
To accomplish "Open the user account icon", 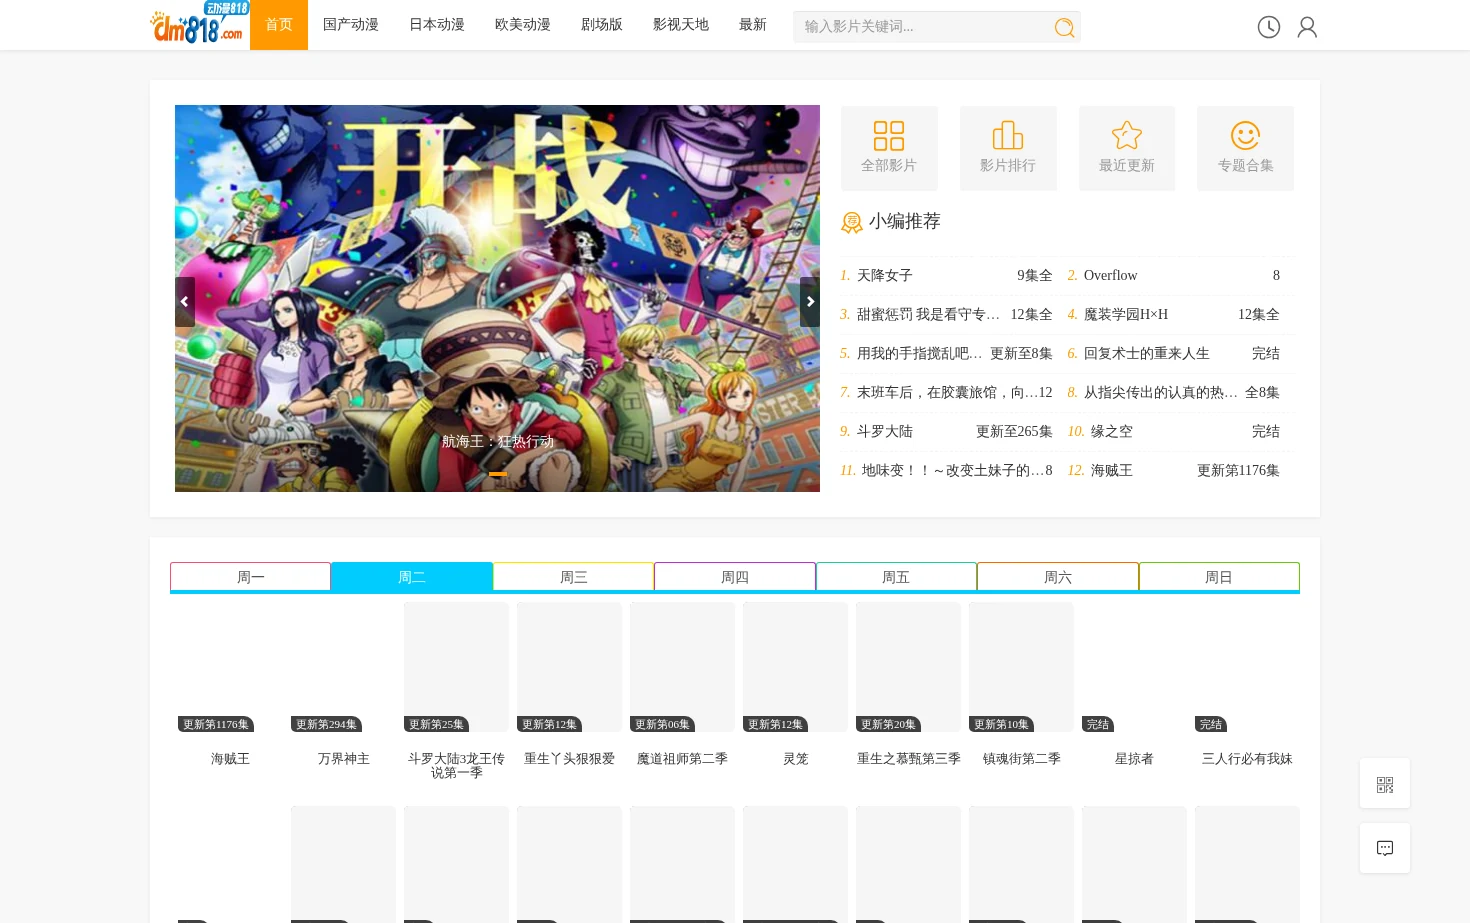I will pos(1307,27).
